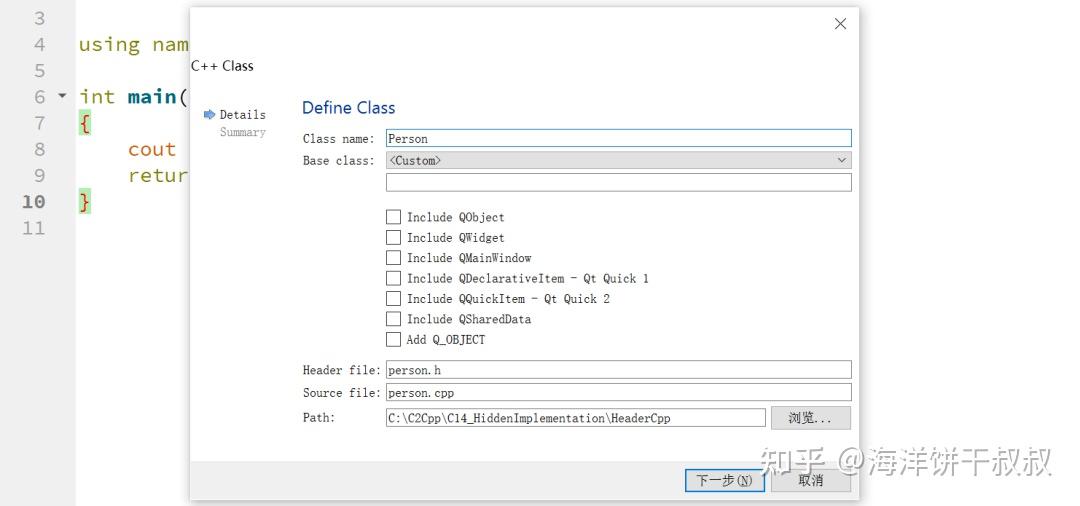This screenshot has width=1080, height=506.
Task: Click the Header file field
Action: pos(618,370)
